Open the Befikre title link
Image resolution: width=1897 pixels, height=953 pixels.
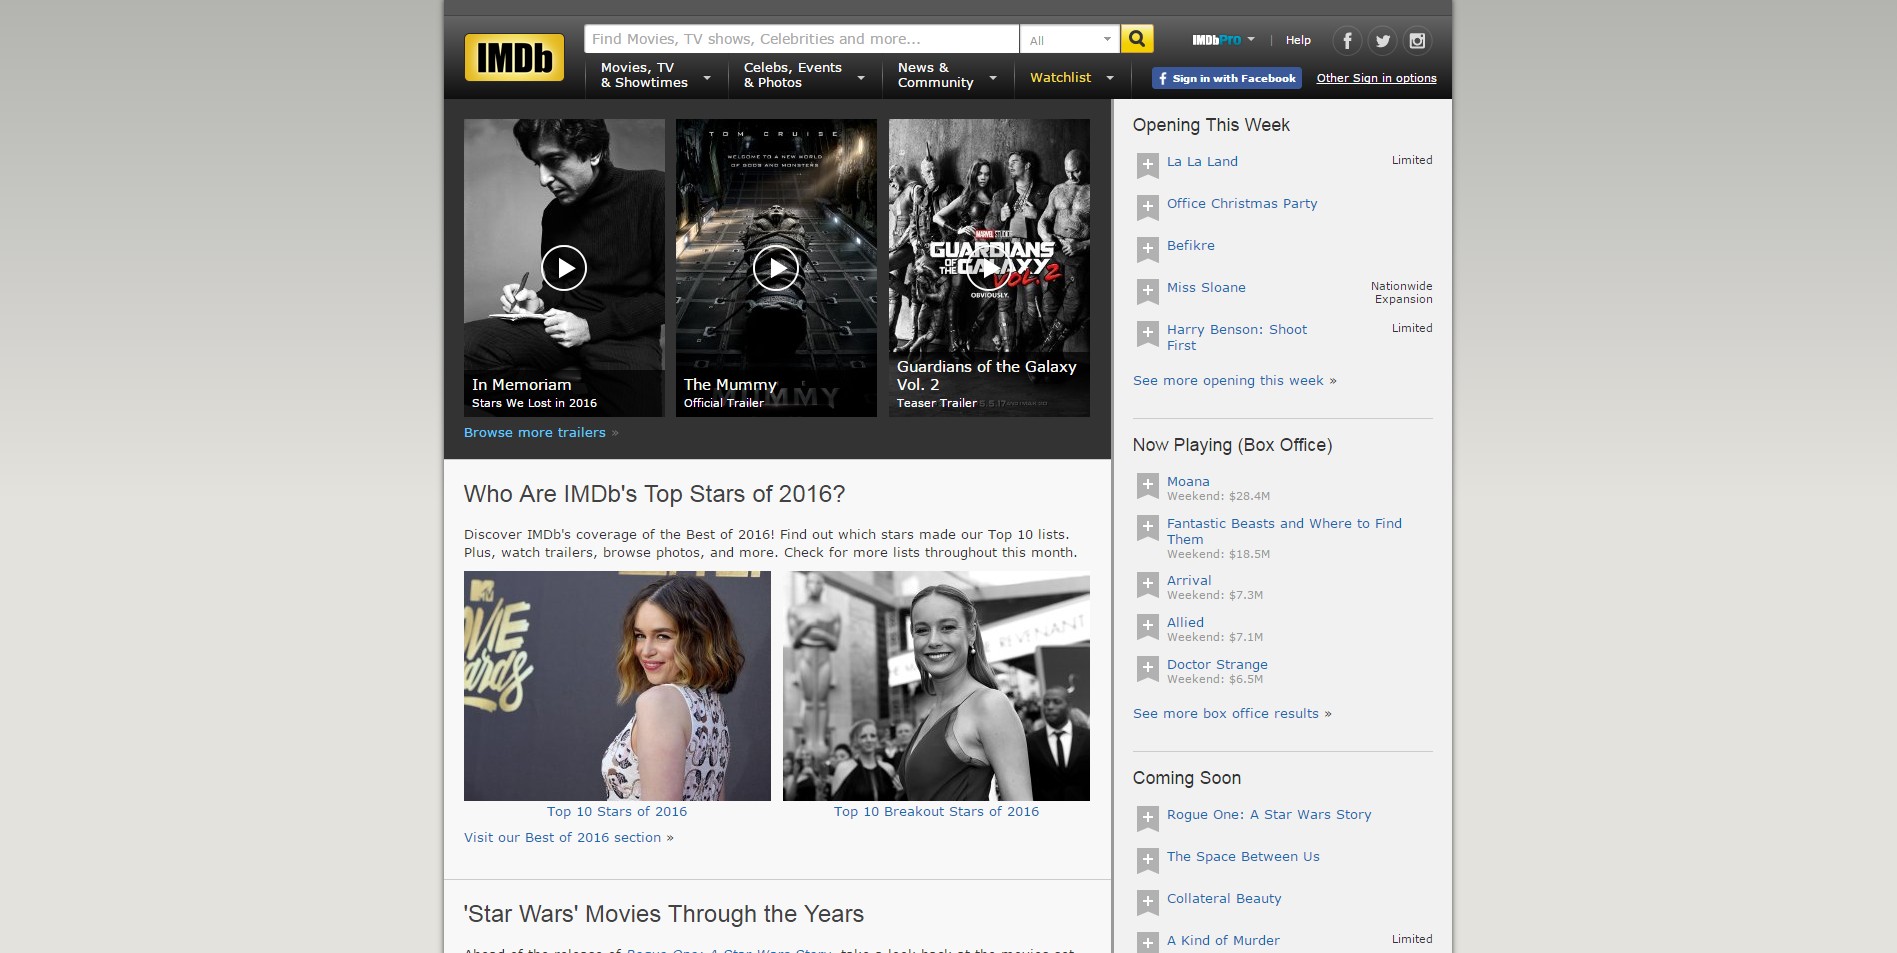[1191, 245]
